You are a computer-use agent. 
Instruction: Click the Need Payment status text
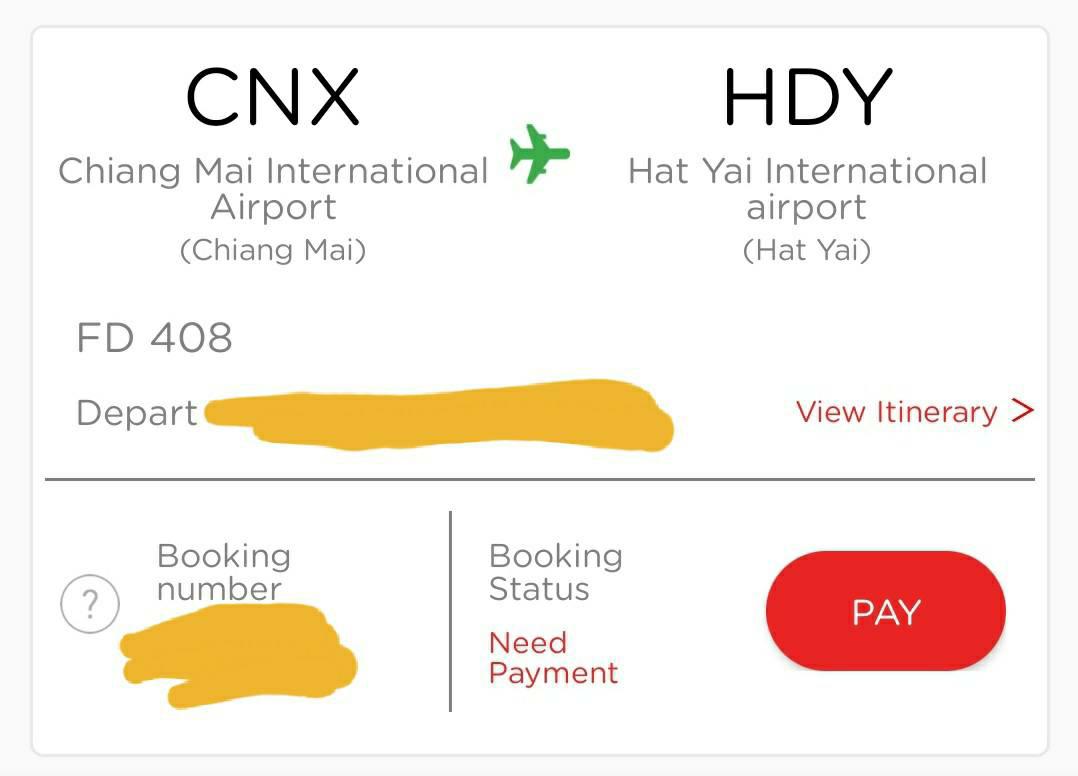(553, 658)
